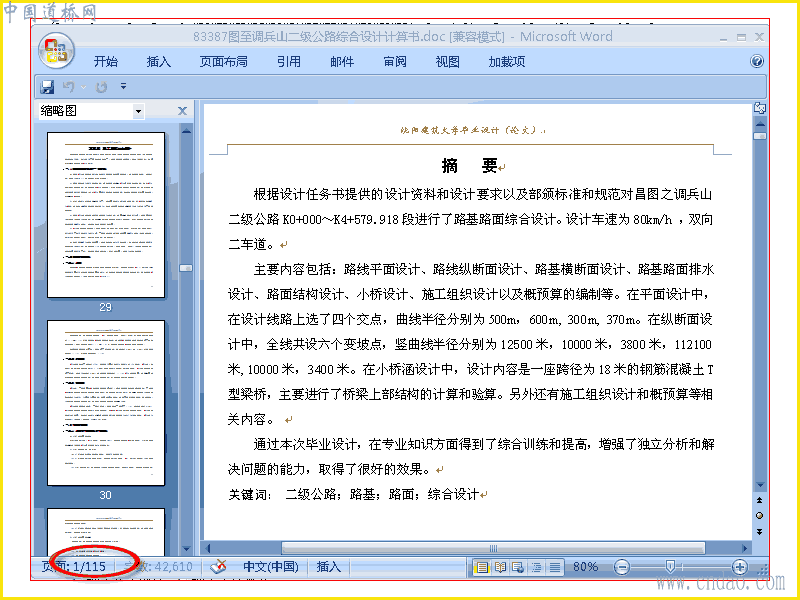Click the 80% zoom level button
This screenshot has width=800, height=600.
(x=586, y=567)
